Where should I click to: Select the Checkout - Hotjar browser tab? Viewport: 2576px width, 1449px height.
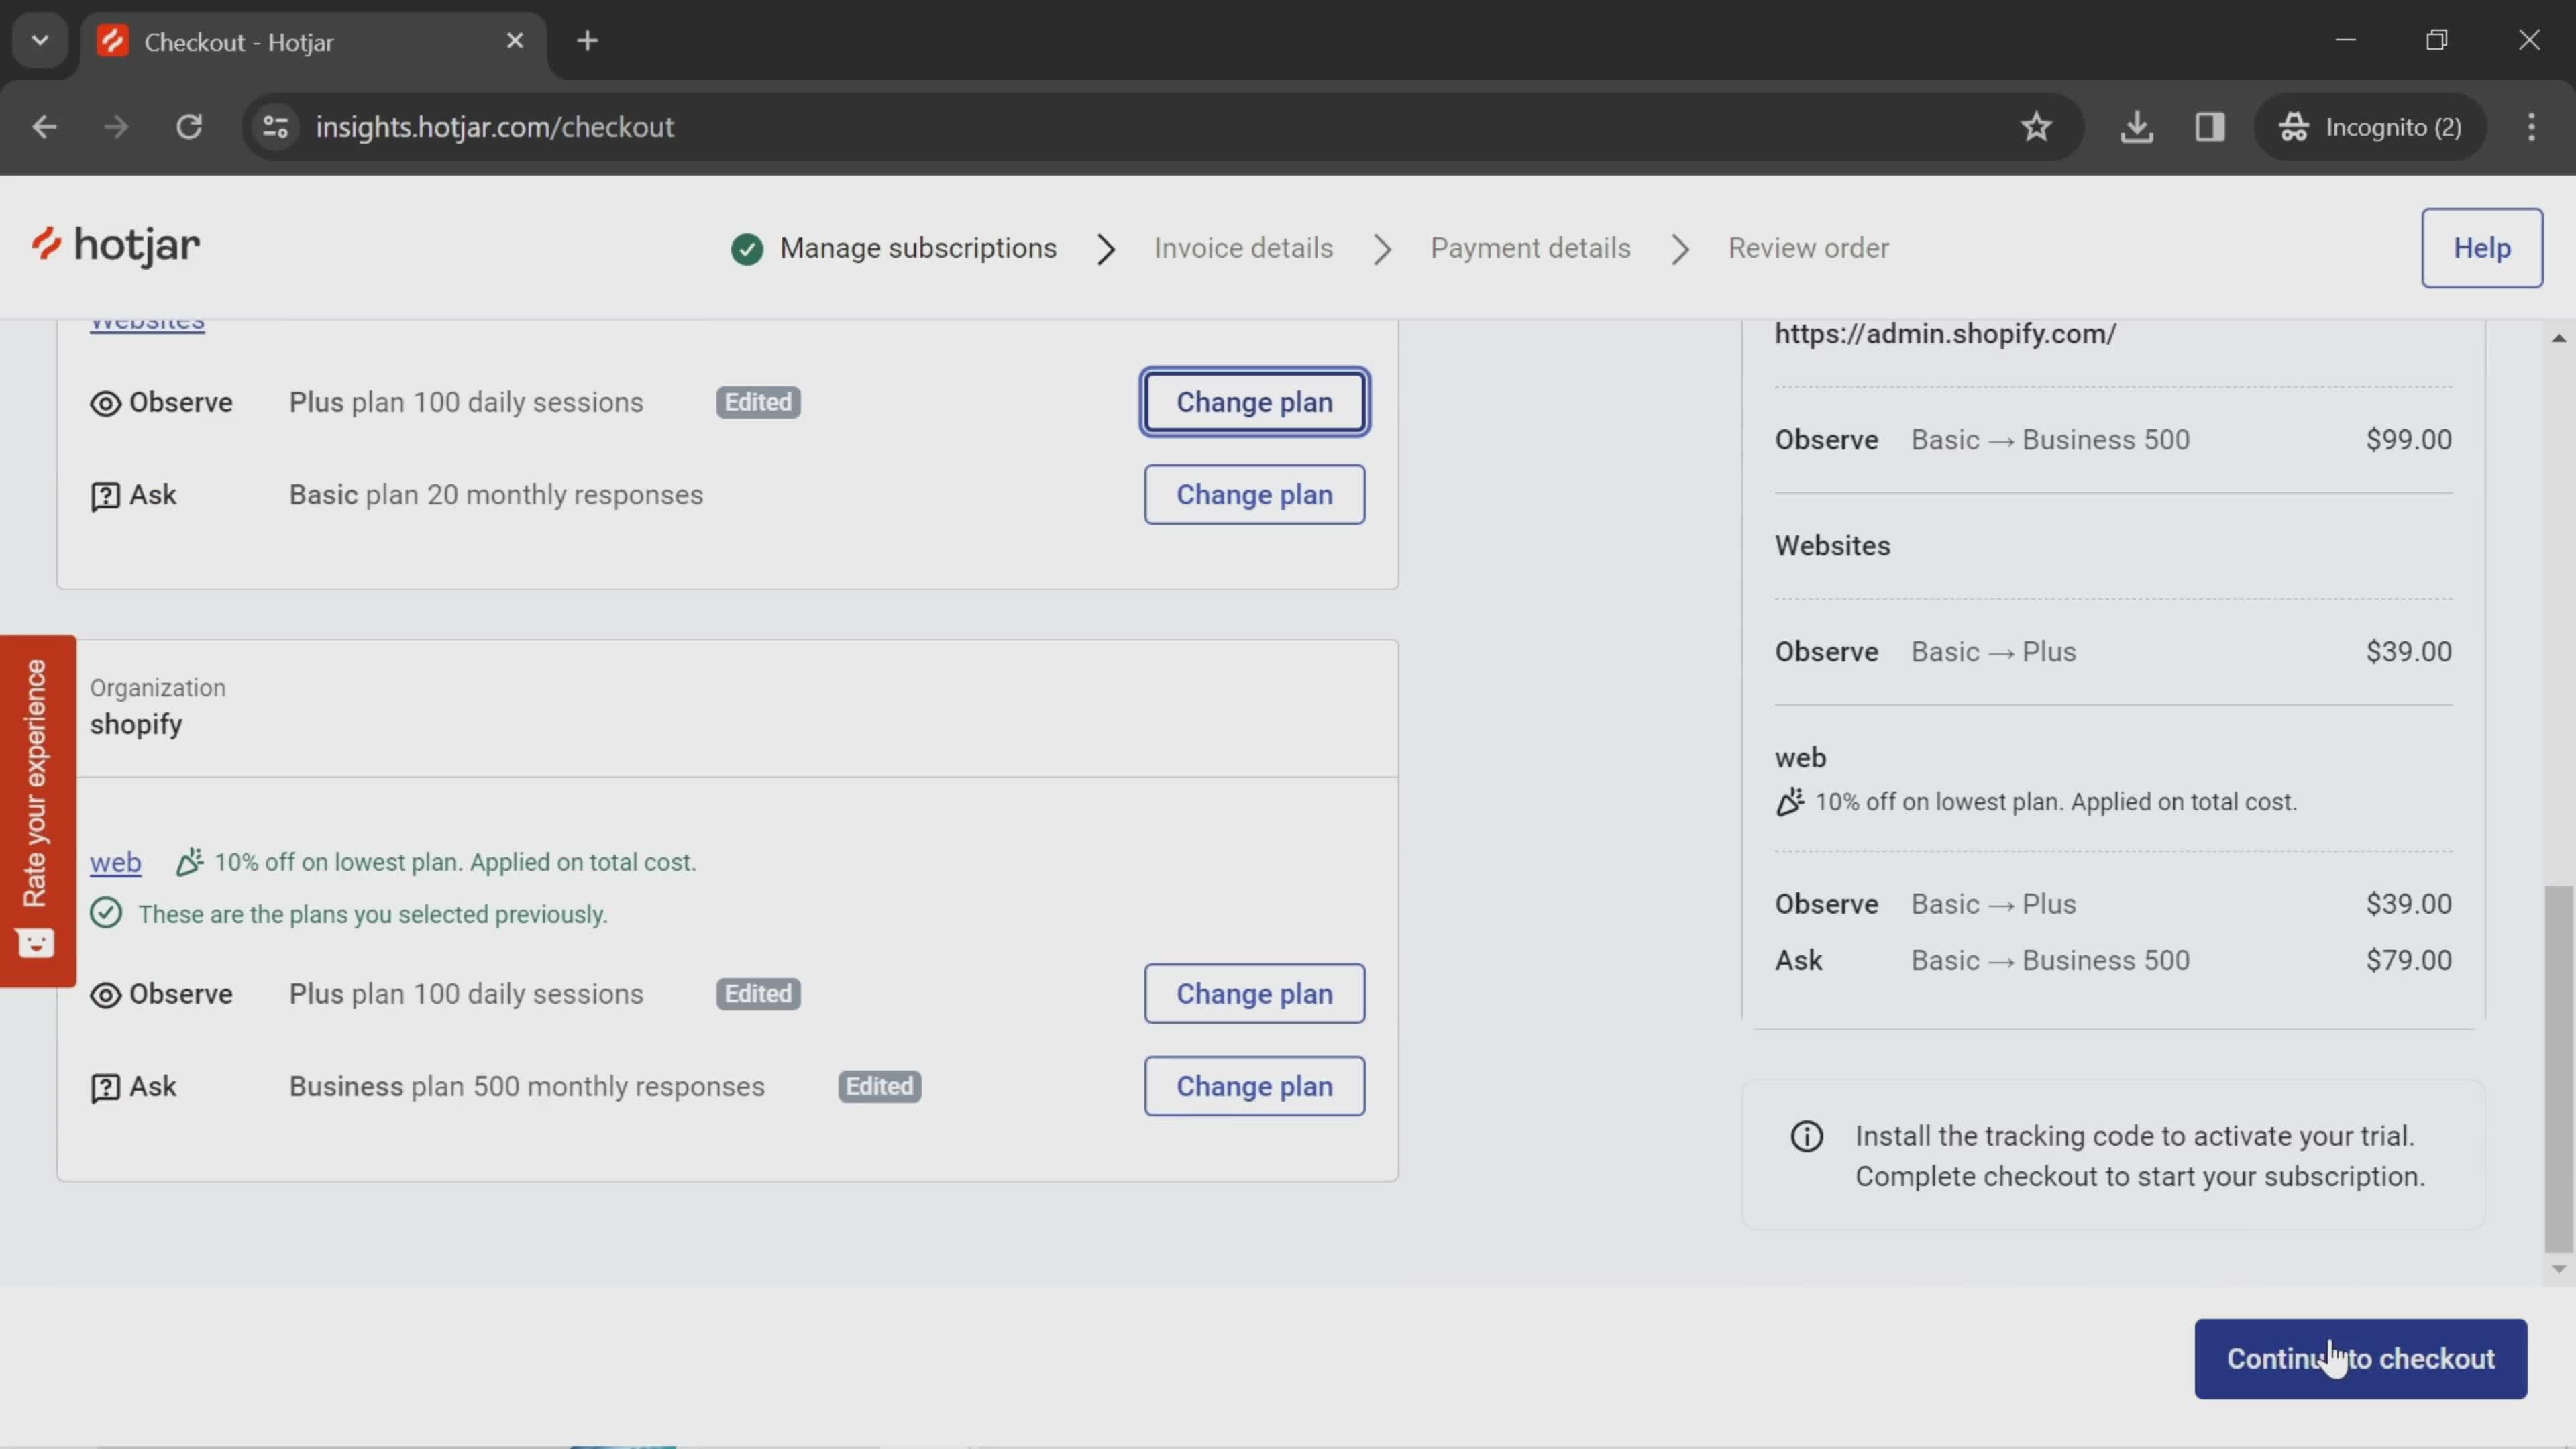click(x=314, y=43)
